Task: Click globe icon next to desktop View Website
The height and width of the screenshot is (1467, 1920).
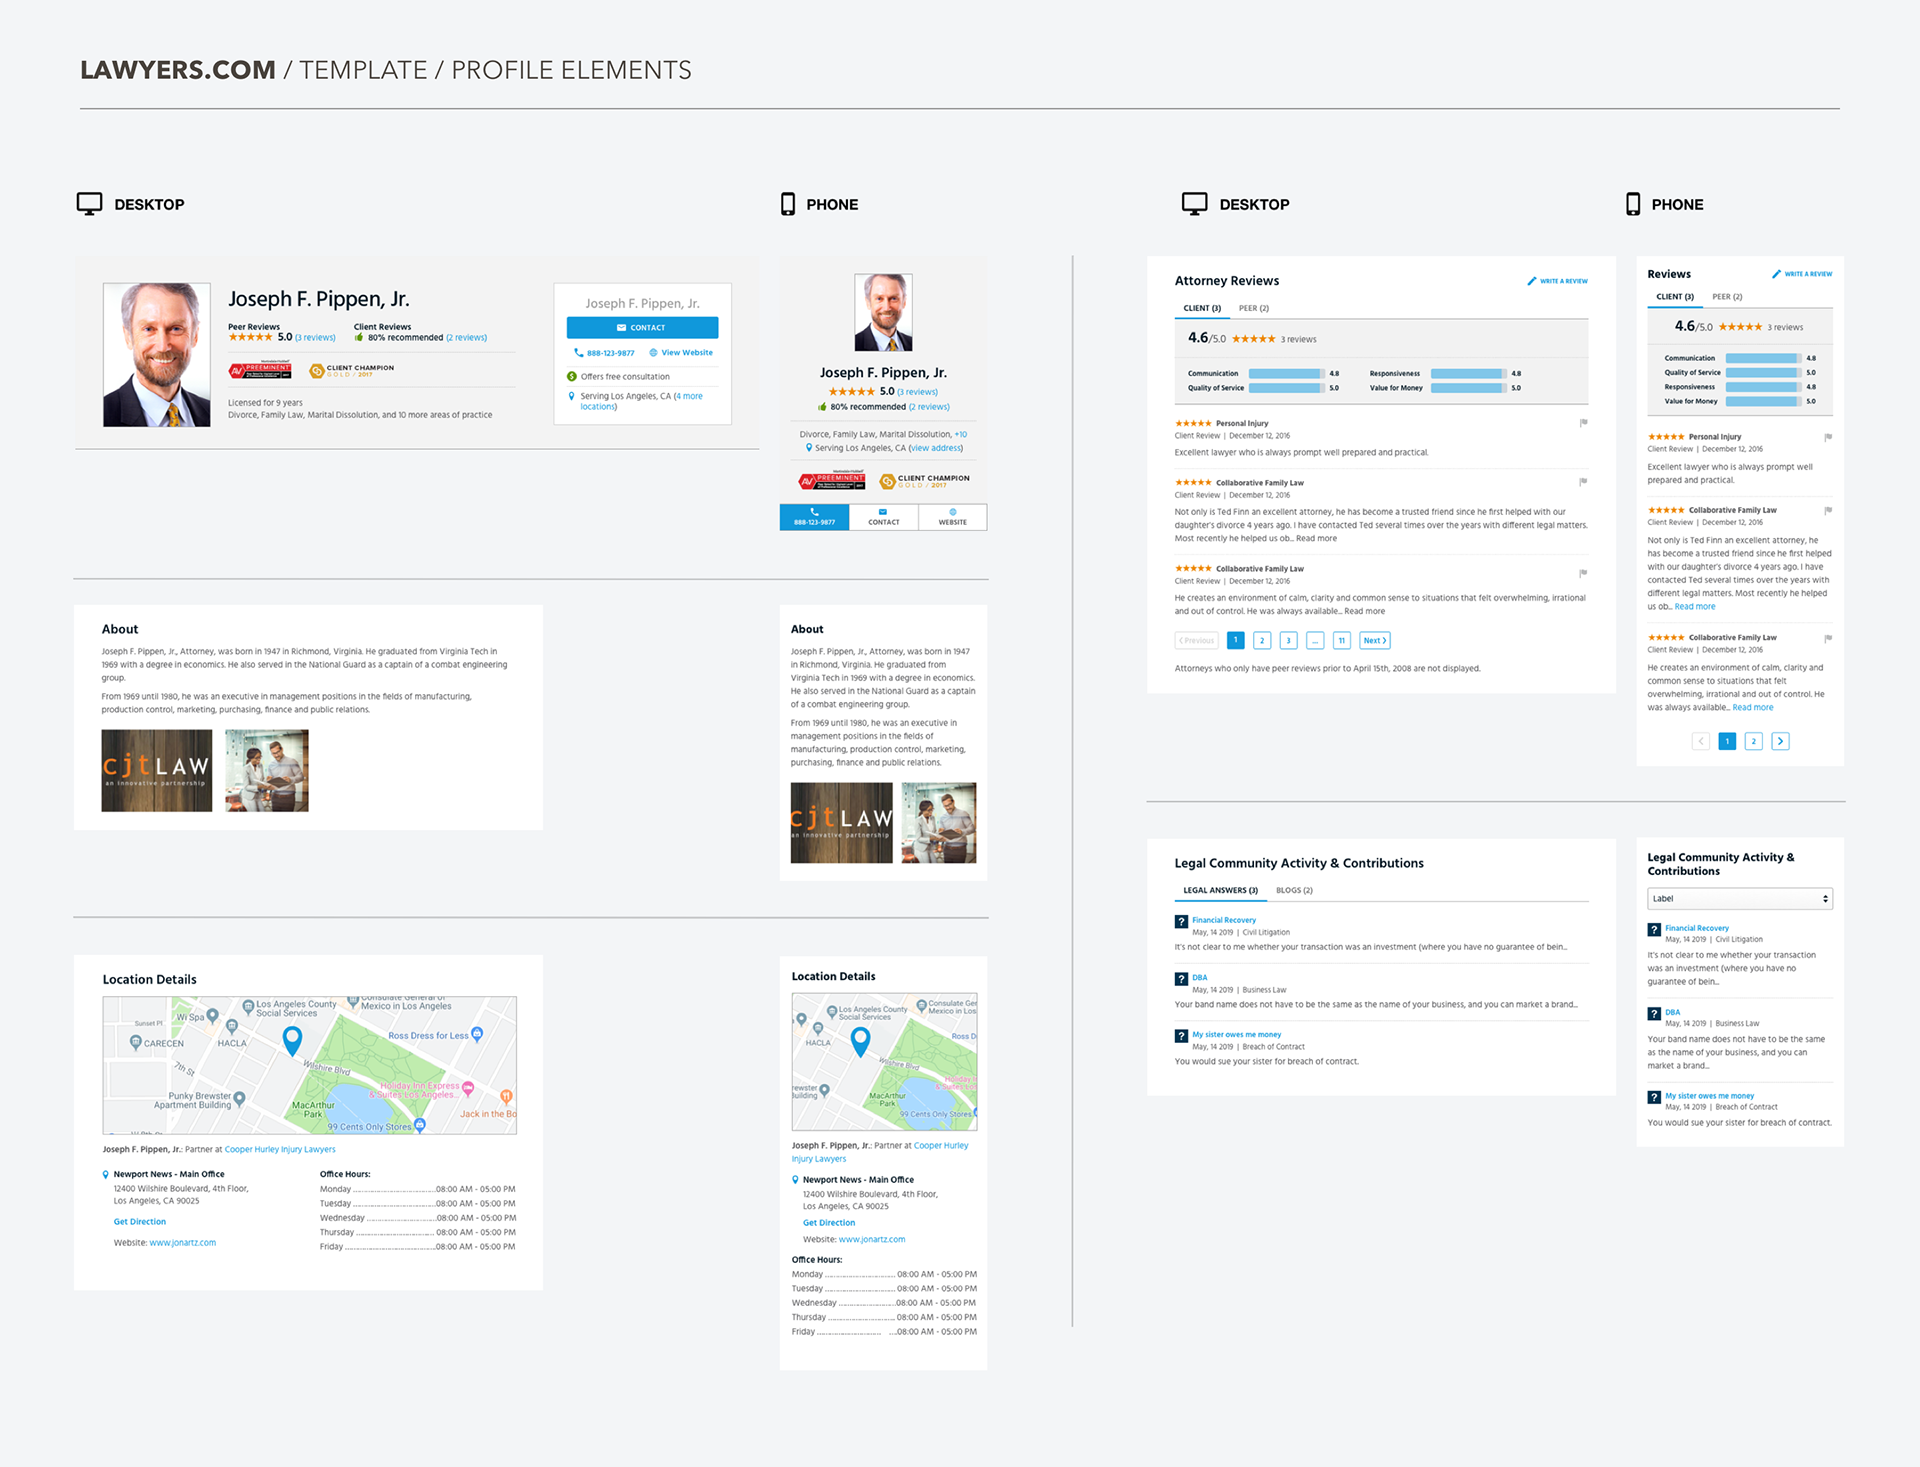Action: [653, 353]
